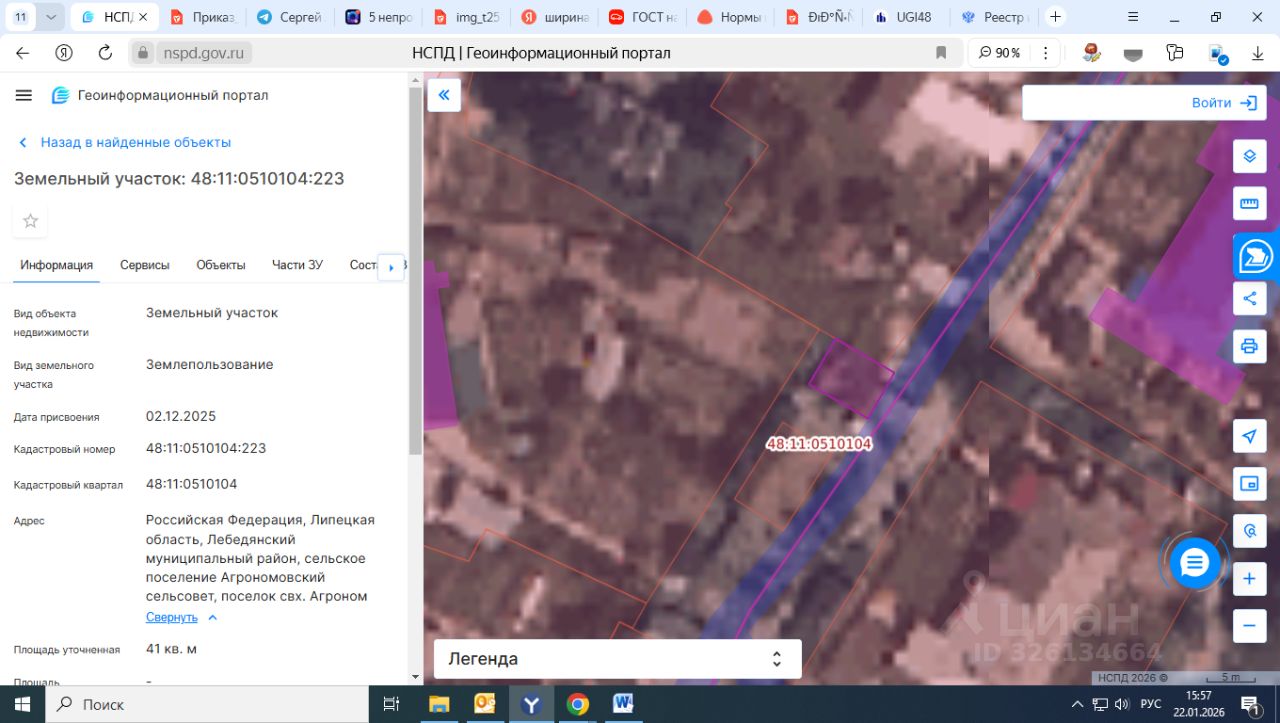Viewport: 1280px width, 723px height.
Task: Open Word from the taskbar
Action: [x=623, y=704]
